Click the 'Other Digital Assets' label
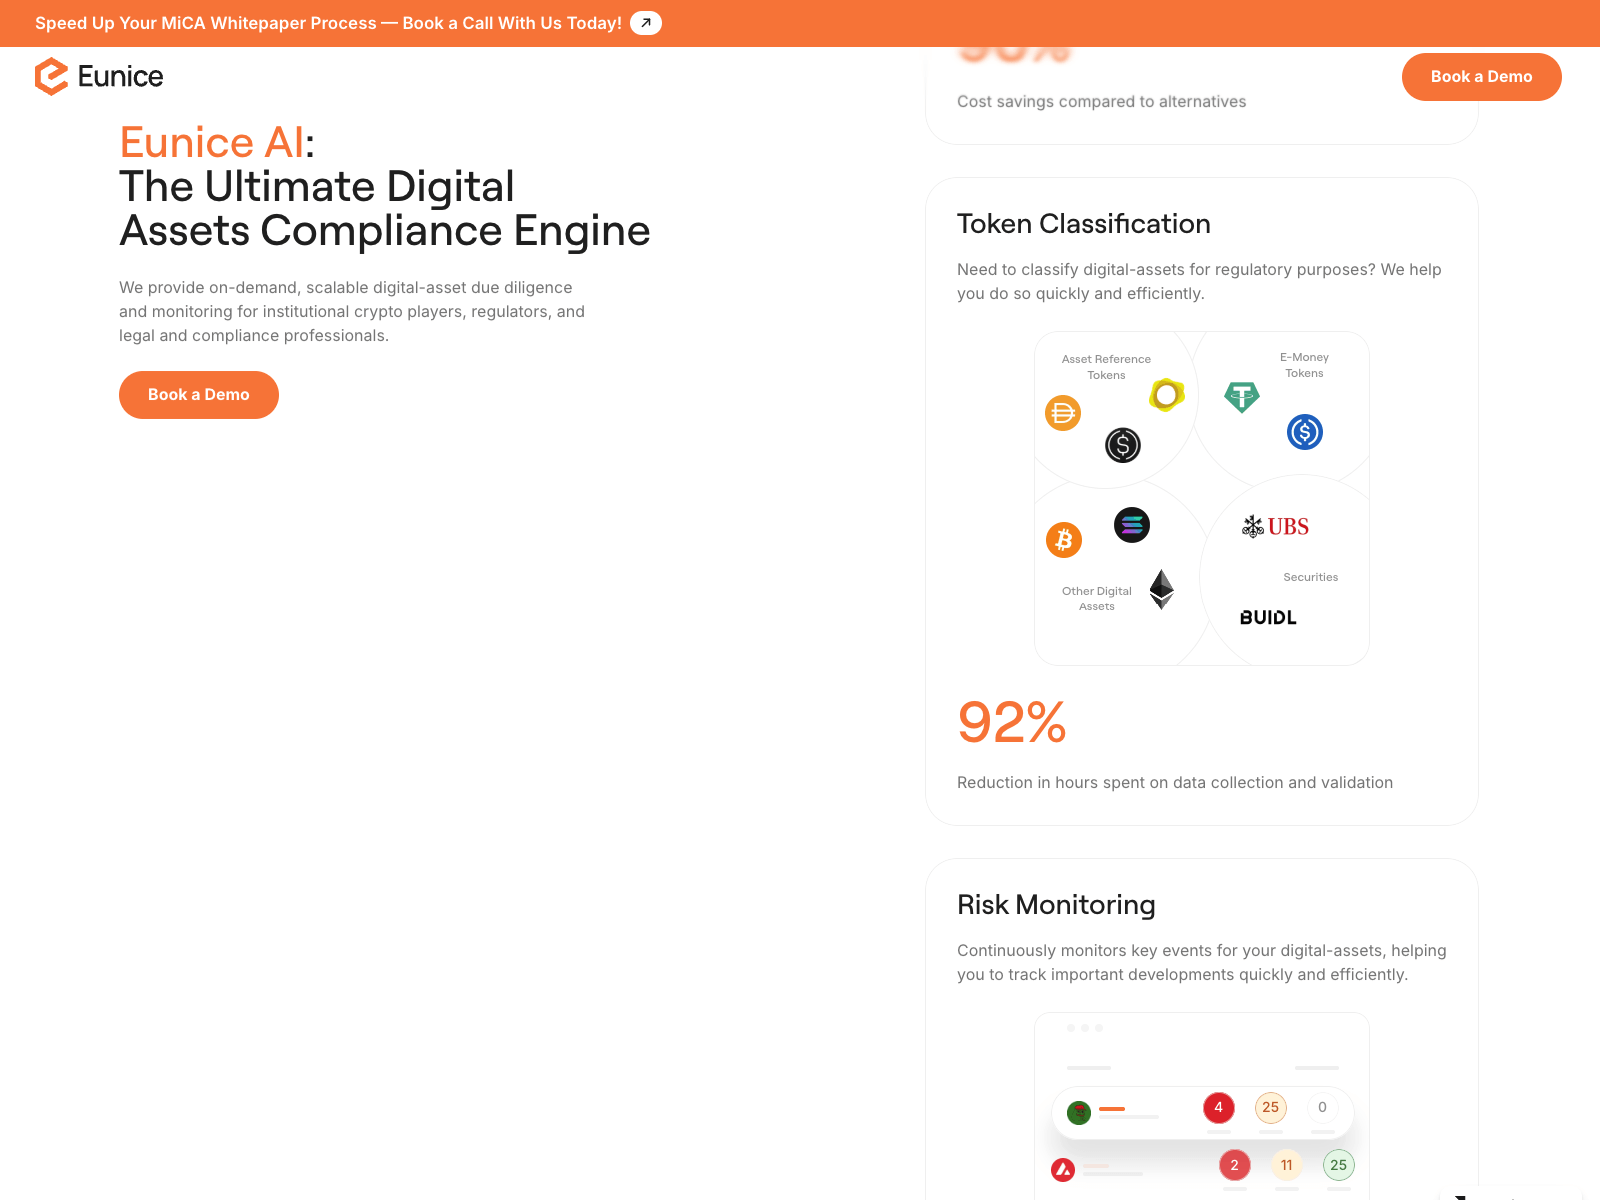This screenshot has height=1200, width=1600. pos(1097,599)
